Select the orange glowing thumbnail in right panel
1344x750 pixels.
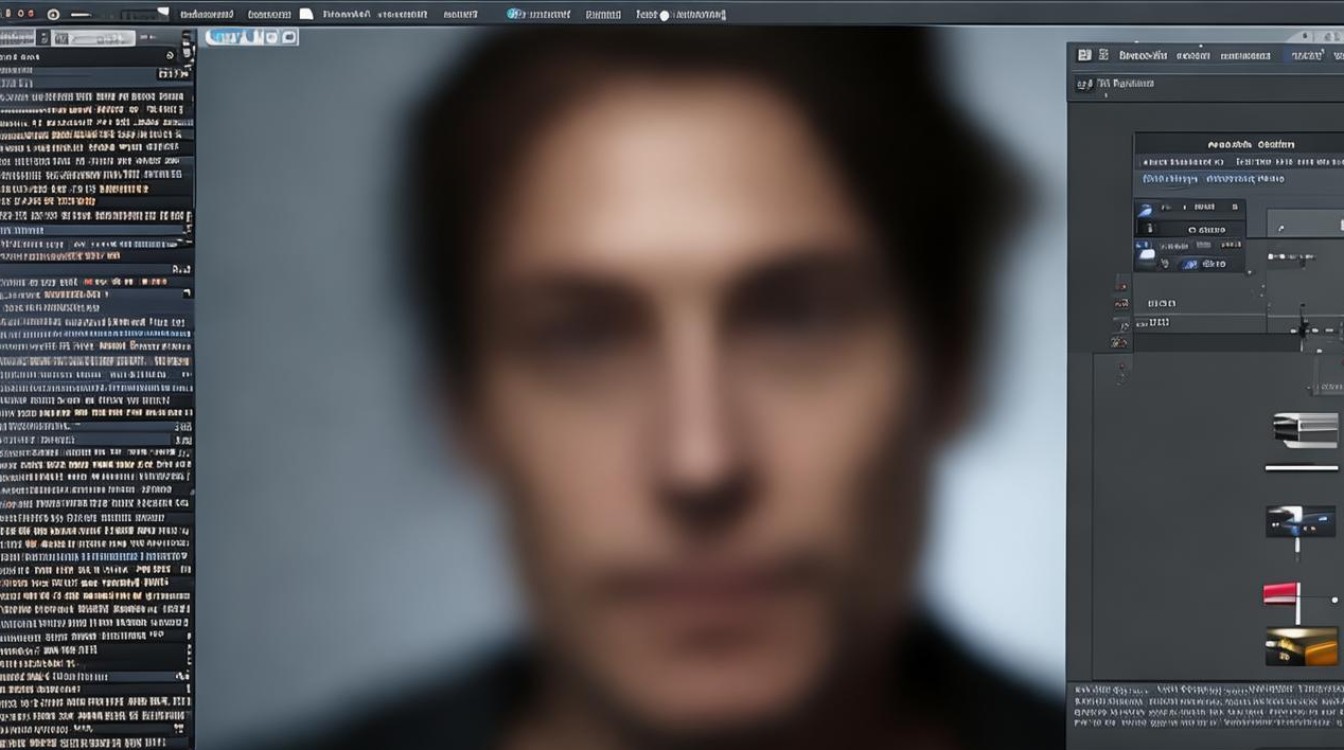1300,646
